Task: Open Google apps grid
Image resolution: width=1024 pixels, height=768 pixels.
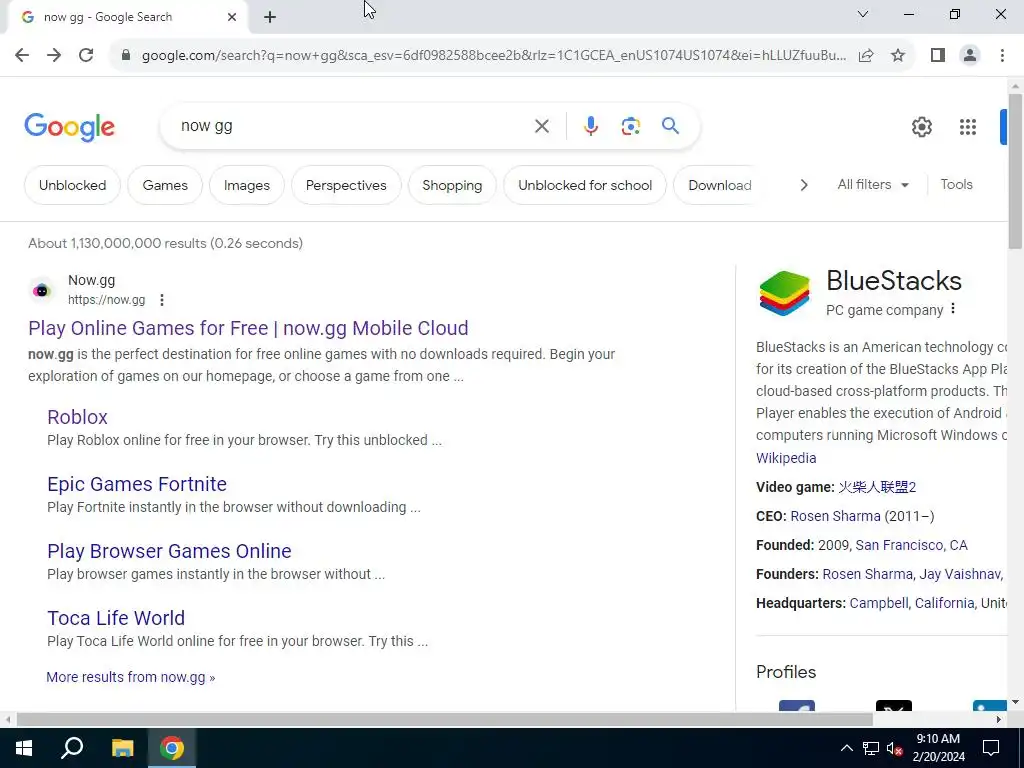Action: (x=968, y=127)
